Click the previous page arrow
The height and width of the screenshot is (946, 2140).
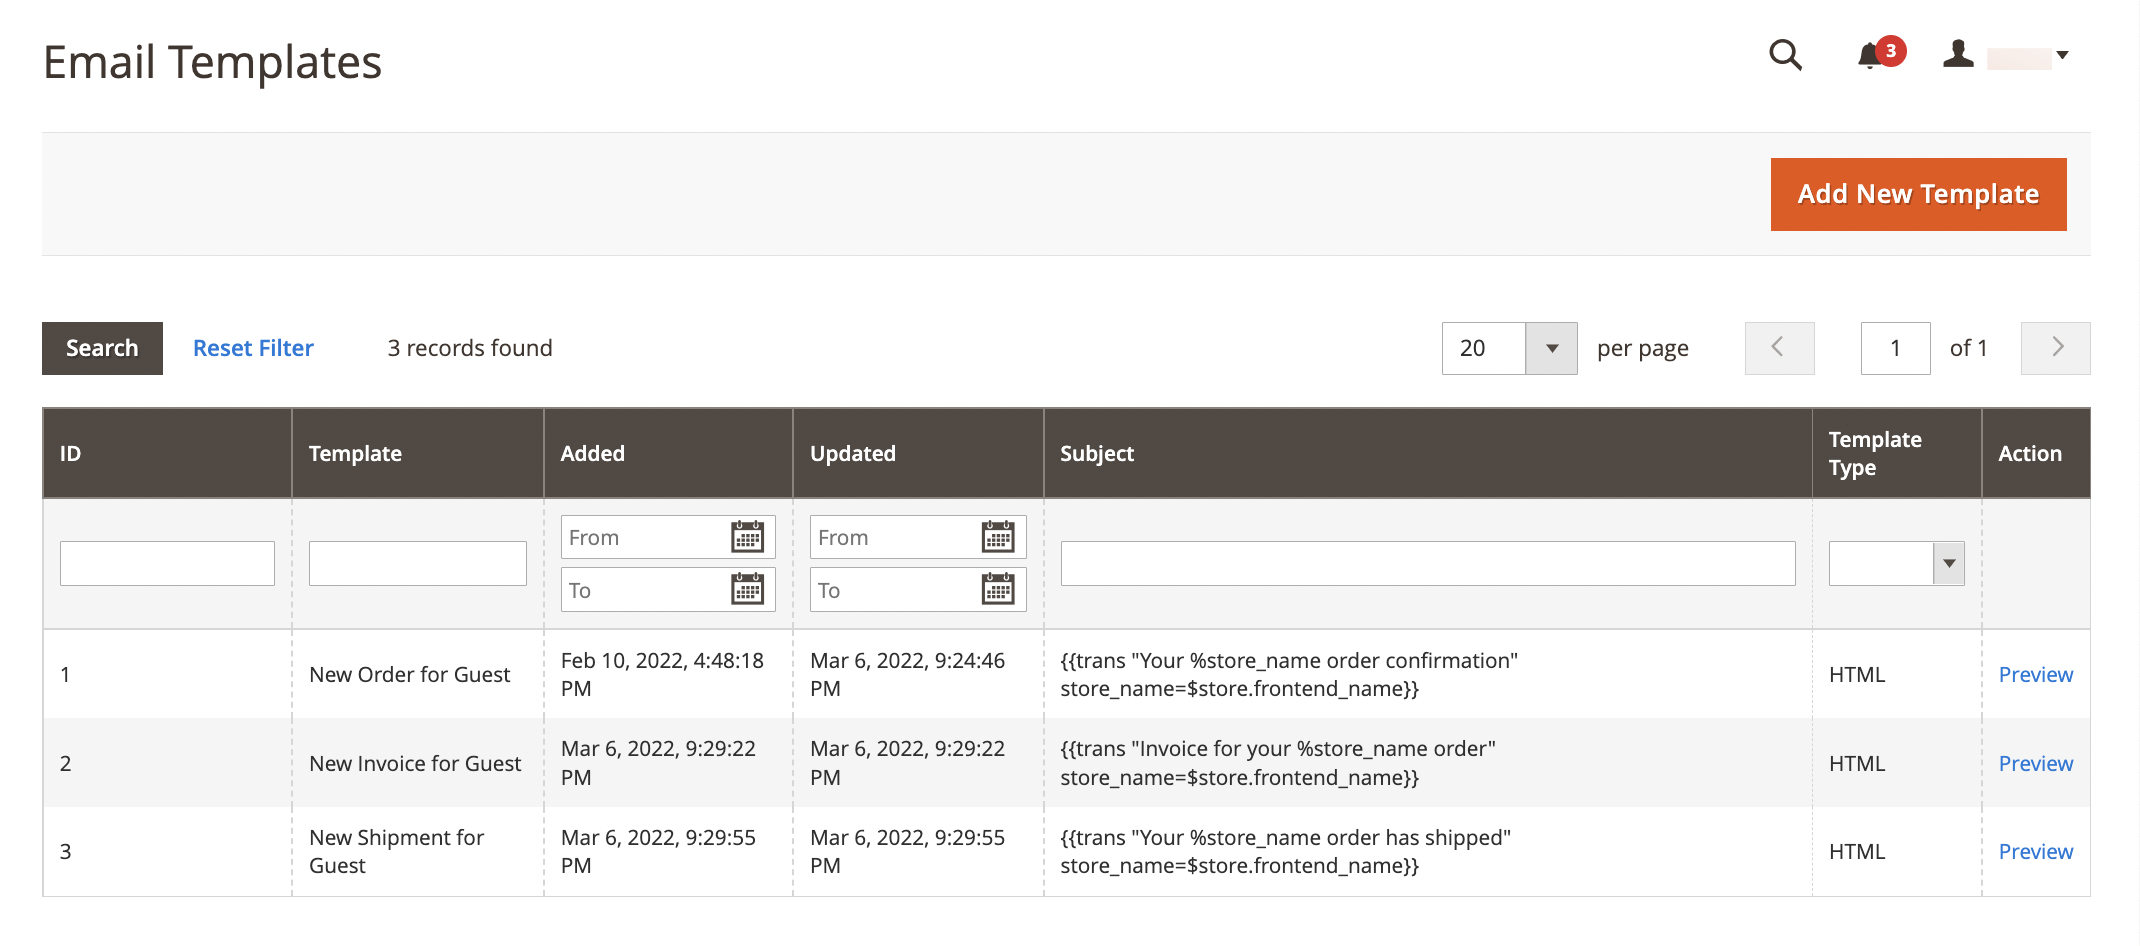tap(1779, 348)
